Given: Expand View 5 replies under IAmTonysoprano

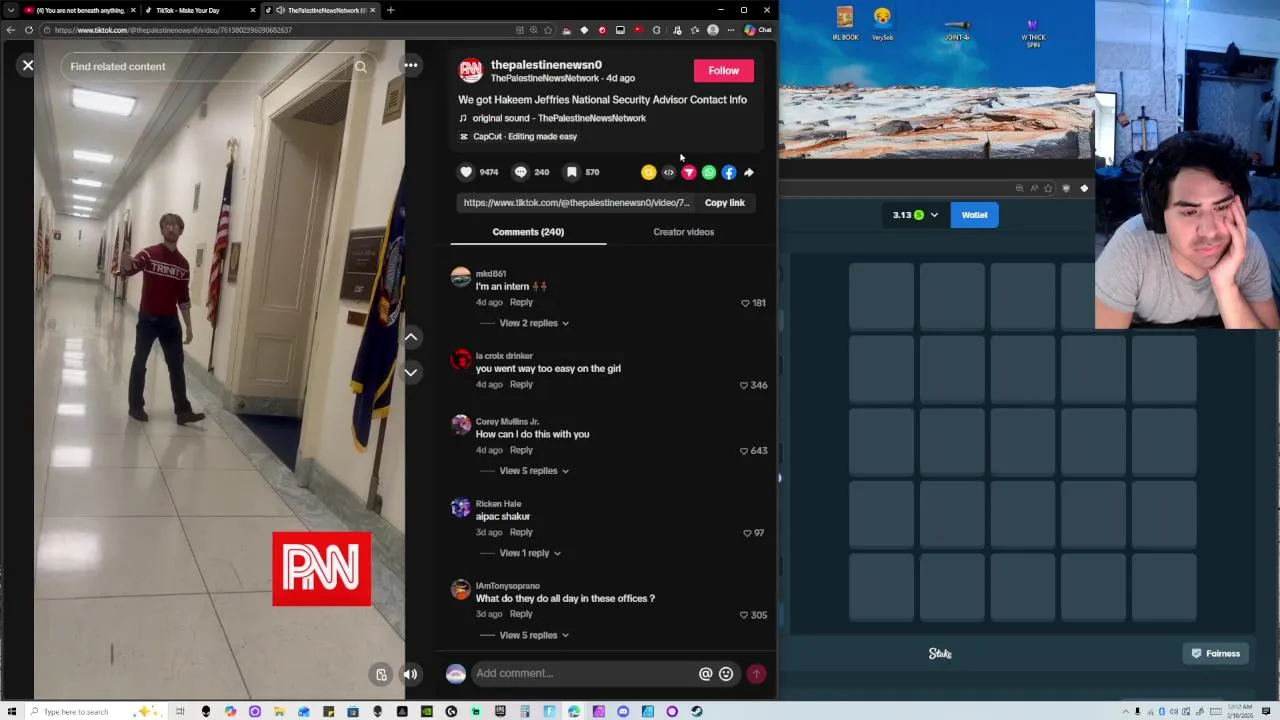Looking at the screenshot, I should coord(534,635).
